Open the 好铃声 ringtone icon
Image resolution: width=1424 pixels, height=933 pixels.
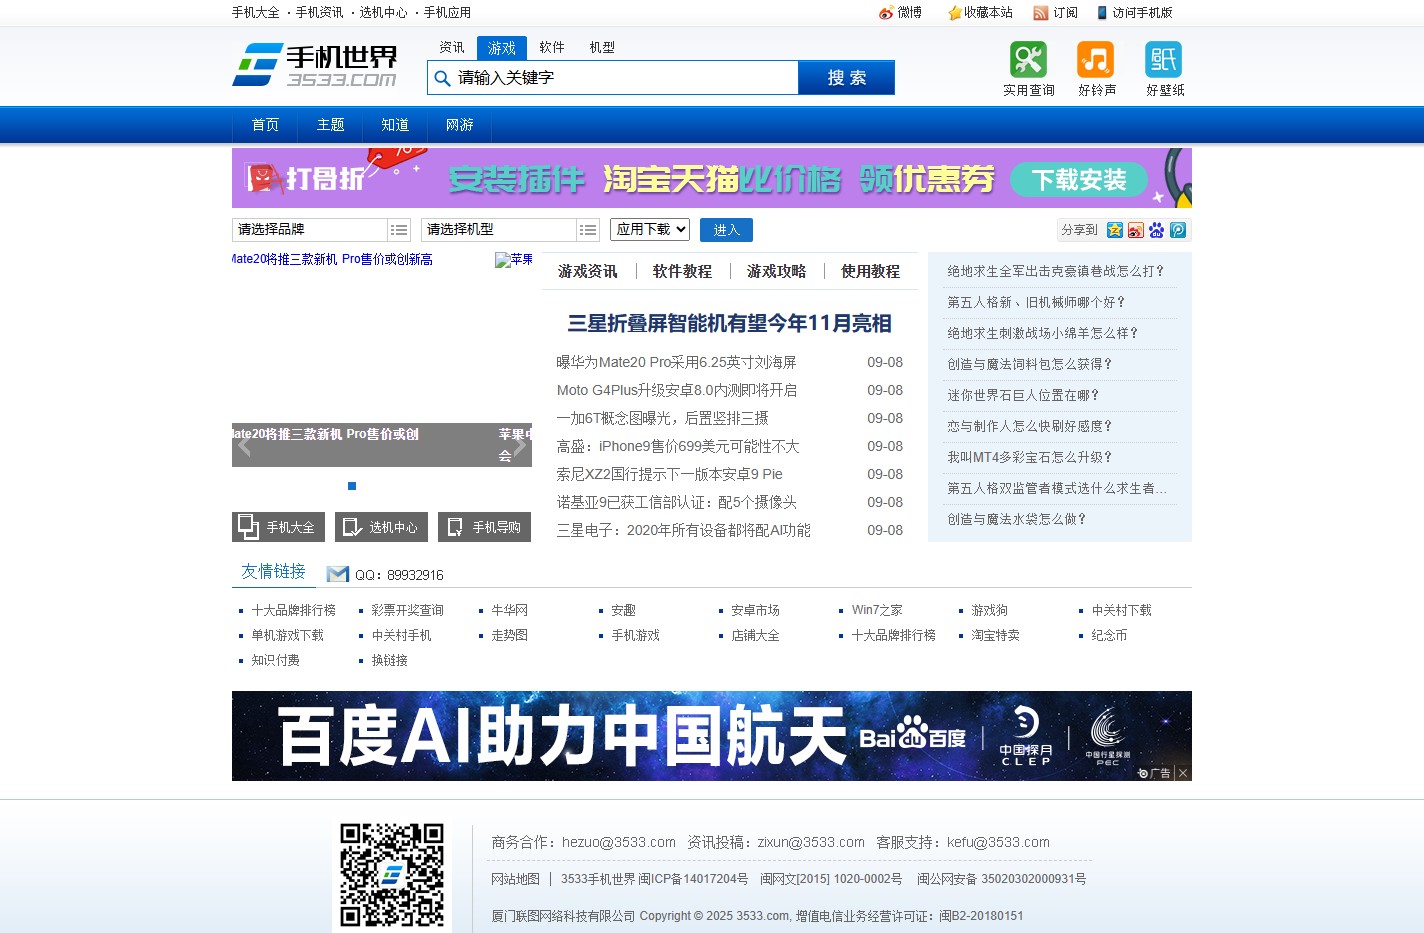[1096, 60]
